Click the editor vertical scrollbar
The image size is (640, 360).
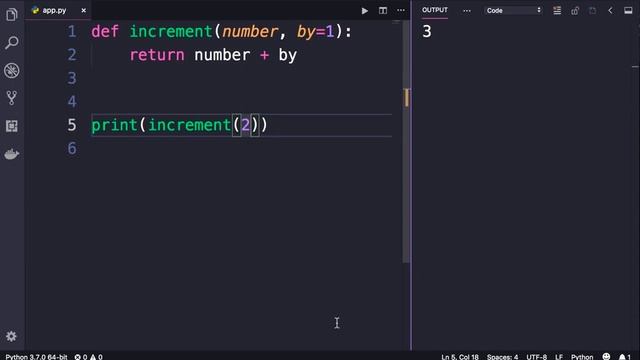(x=406, y=141)
